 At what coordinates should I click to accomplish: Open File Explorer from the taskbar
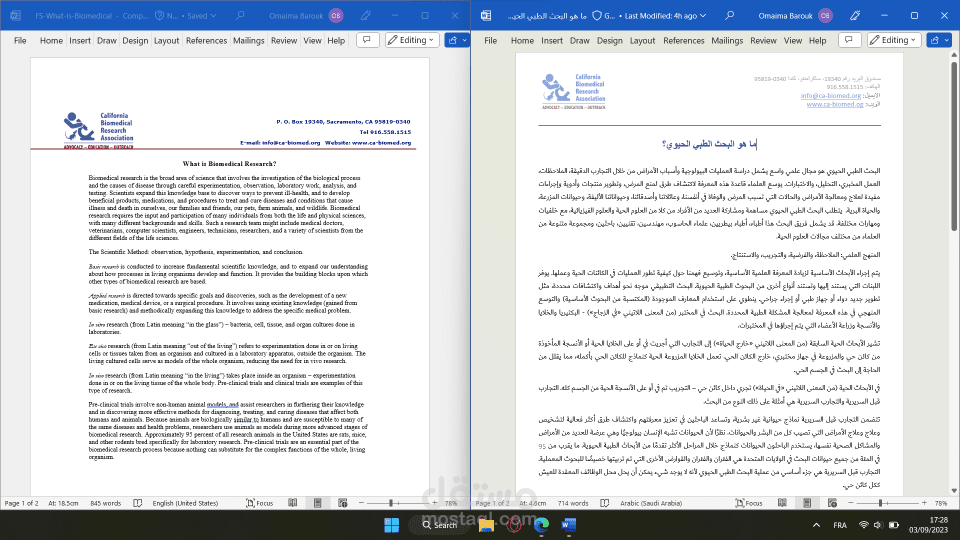487,525
